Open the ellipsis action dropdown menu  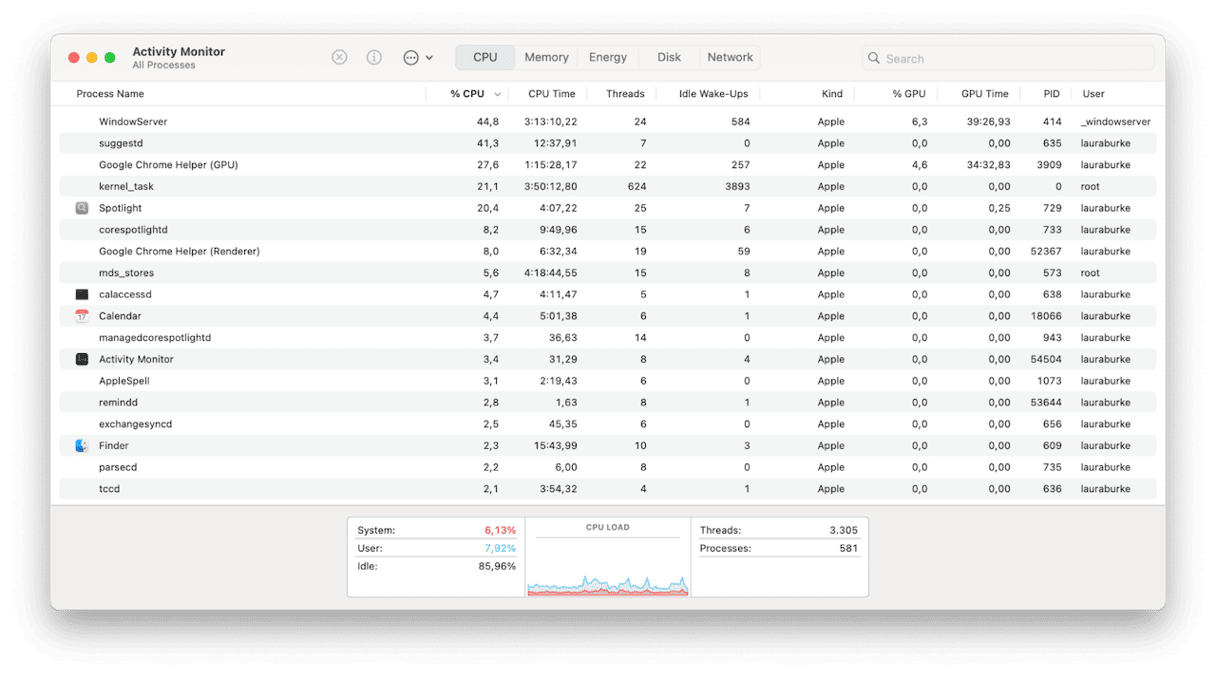tap(417, 58)
